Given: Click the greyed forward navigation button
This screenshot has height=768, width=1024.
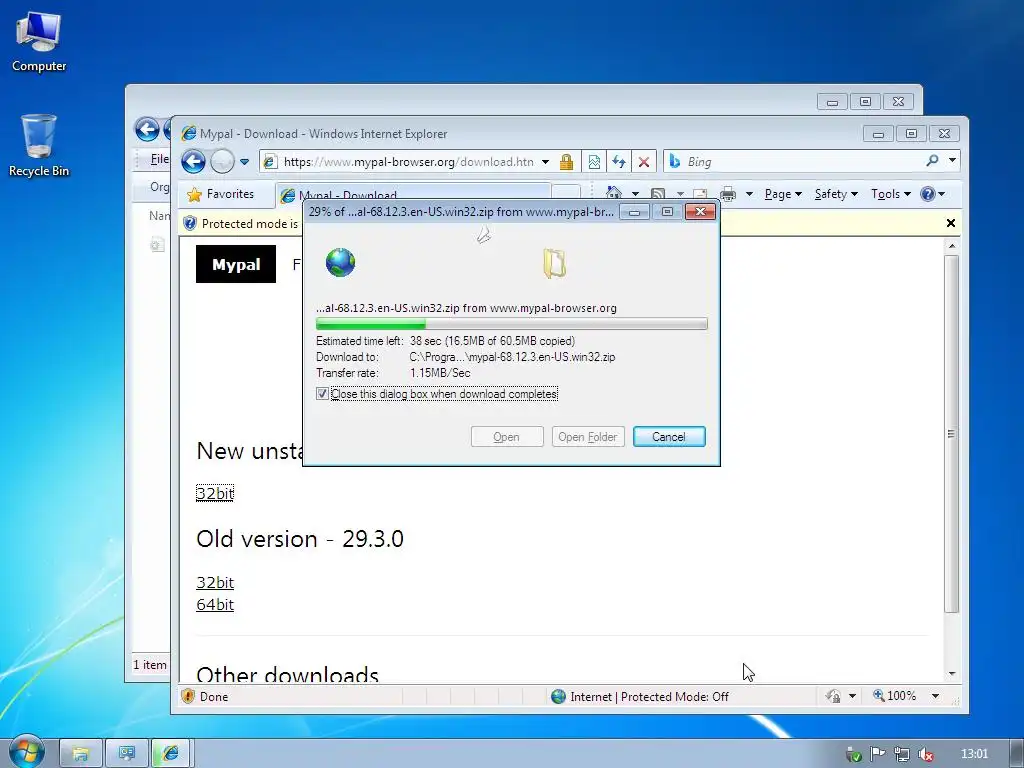Looking at the screenshot, I should 222,161.
